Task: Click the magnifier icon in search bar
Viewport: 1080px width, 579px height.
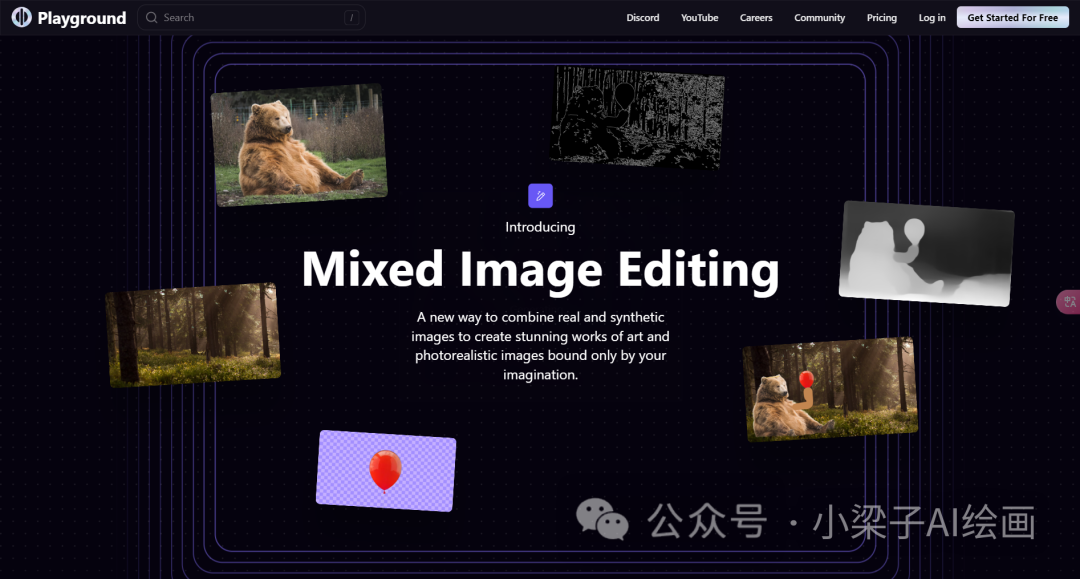Action: 152,17
